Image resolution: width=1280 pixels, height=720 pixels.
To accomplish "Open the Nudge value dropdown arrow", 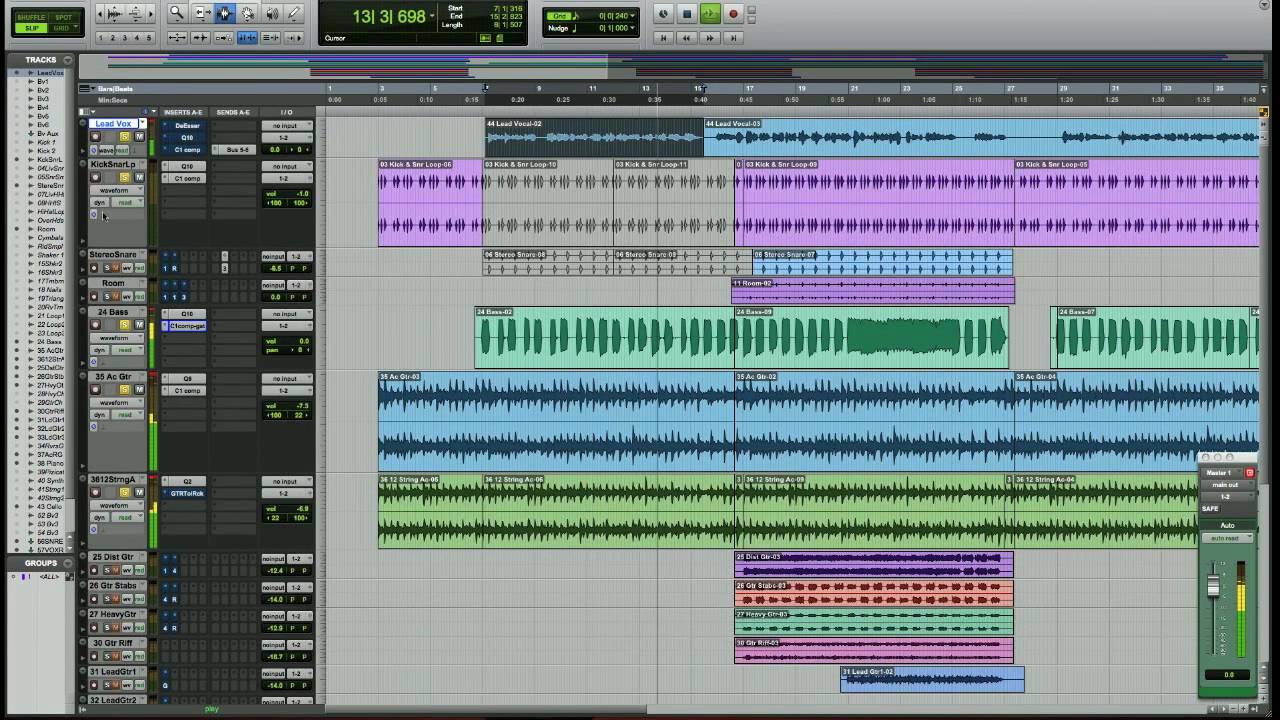I will click(x=633, y=28).
